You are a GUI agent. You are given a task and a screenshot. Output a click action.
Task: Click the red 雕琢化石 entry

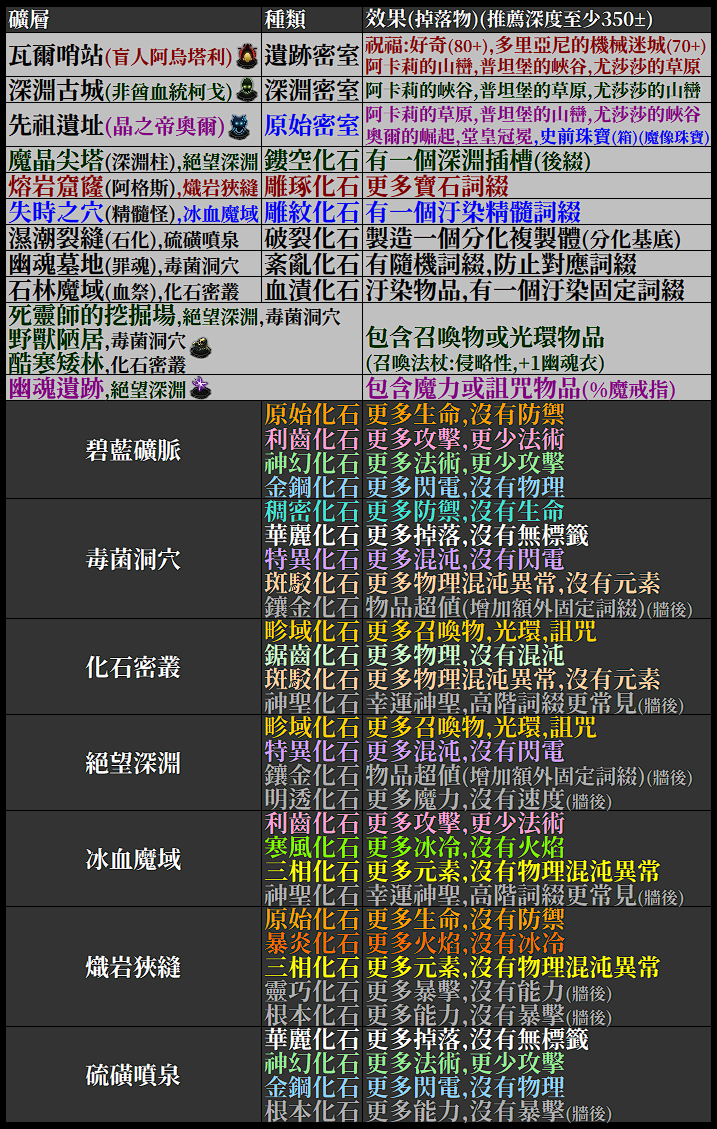[311, 186]
